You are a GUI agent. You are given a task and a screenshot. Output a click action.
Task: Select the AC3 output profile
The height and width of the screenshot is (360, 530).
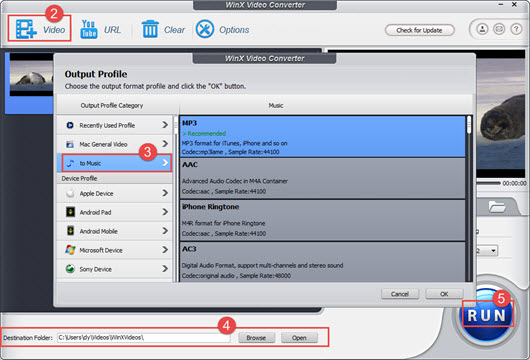tap(322, 262)
